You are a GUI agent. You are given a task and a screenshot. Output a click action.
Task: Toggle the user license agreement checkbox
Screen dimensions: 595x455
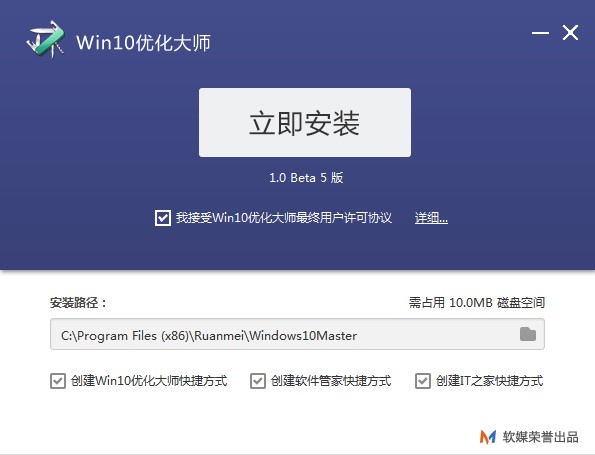tap(163, 218)
